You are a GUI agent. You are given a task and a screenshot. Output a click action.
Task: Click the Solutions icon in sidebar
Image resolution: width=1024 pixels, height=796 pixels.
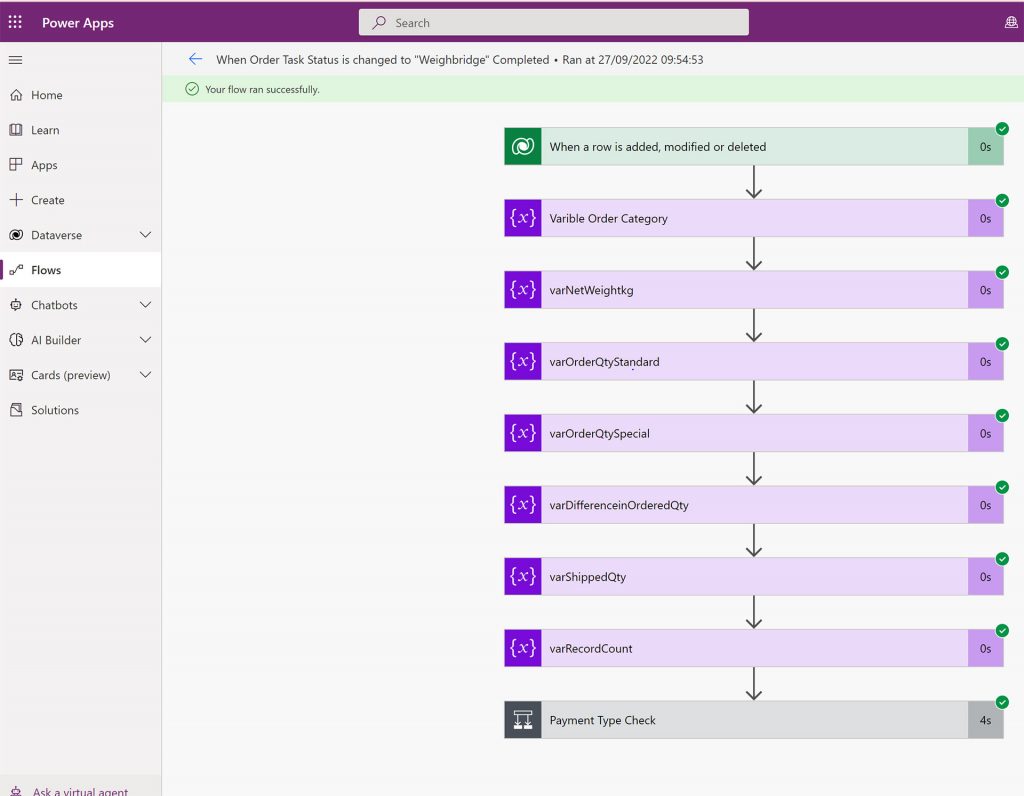(x=15, y=410)
